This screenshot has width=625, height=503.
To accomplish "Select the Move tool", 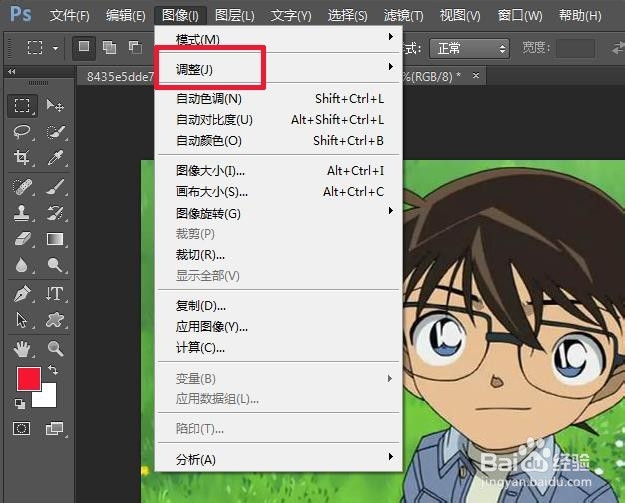I will point(55,106).
